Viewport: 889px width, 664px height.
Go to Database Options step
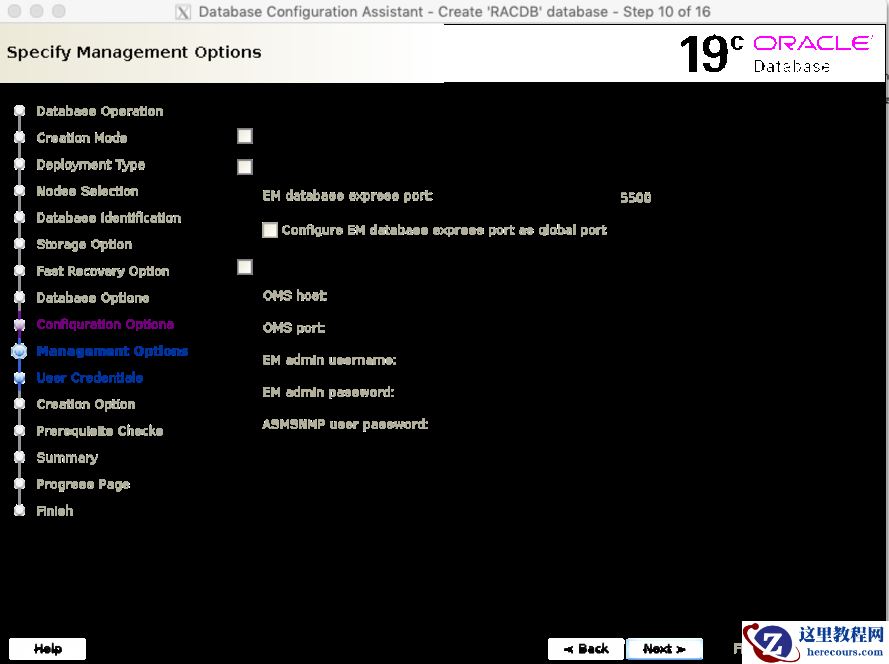pos(93,298)
